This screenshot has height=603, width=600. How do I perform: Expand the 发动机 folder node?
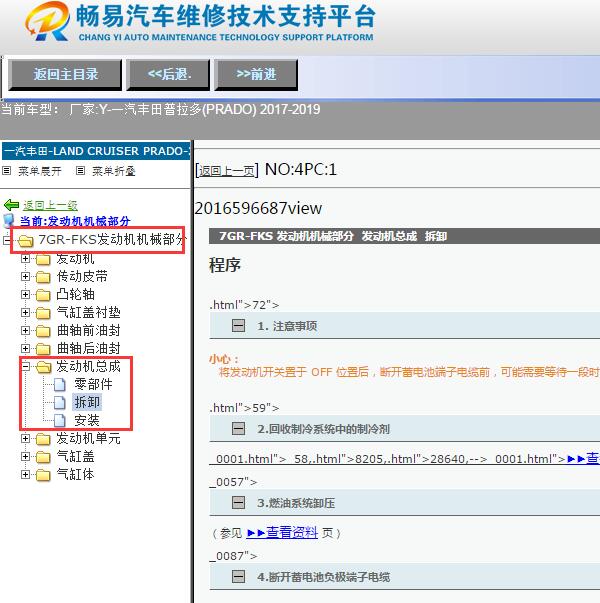[x=25, y=258]
